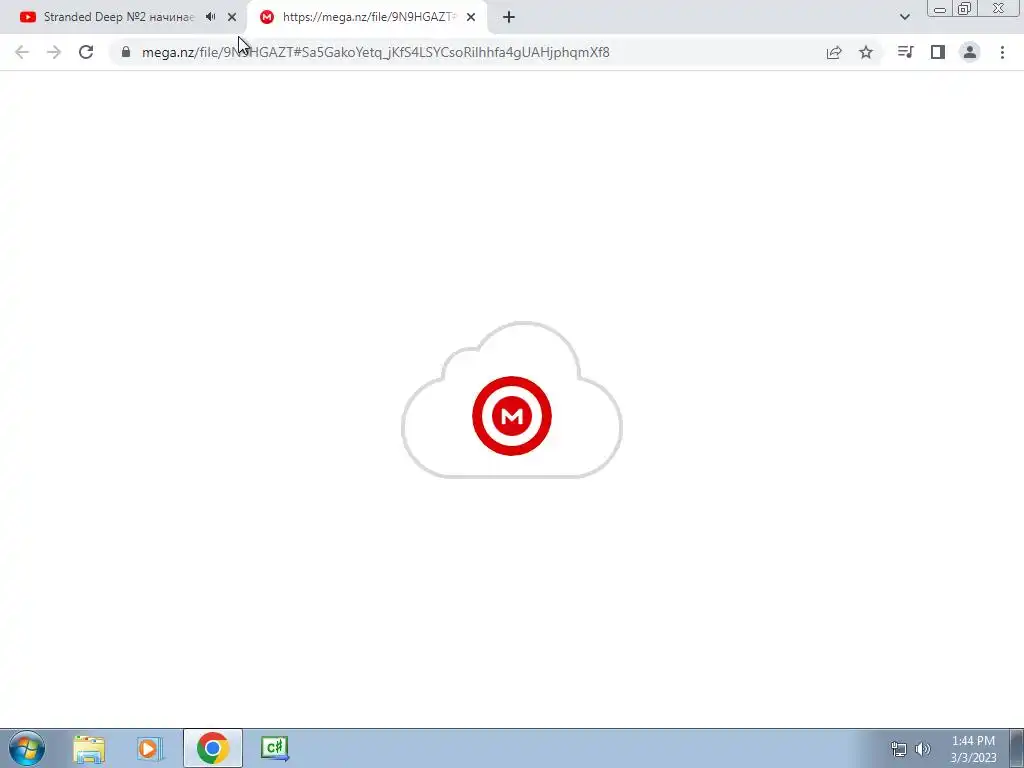The height and width of the screenshot is (768, 1024).
Task: Reload the mega.nz page
Action: click(x=86, y=52)
